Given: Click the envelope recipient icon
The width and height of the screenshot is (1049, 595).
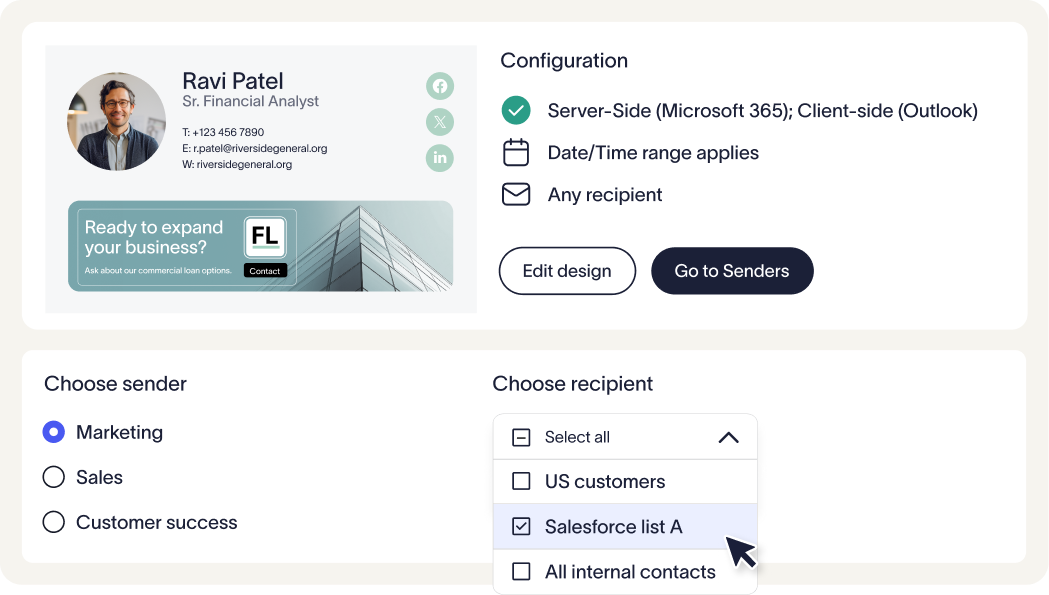Looking at the screenshot, I should tap(515, 195).
